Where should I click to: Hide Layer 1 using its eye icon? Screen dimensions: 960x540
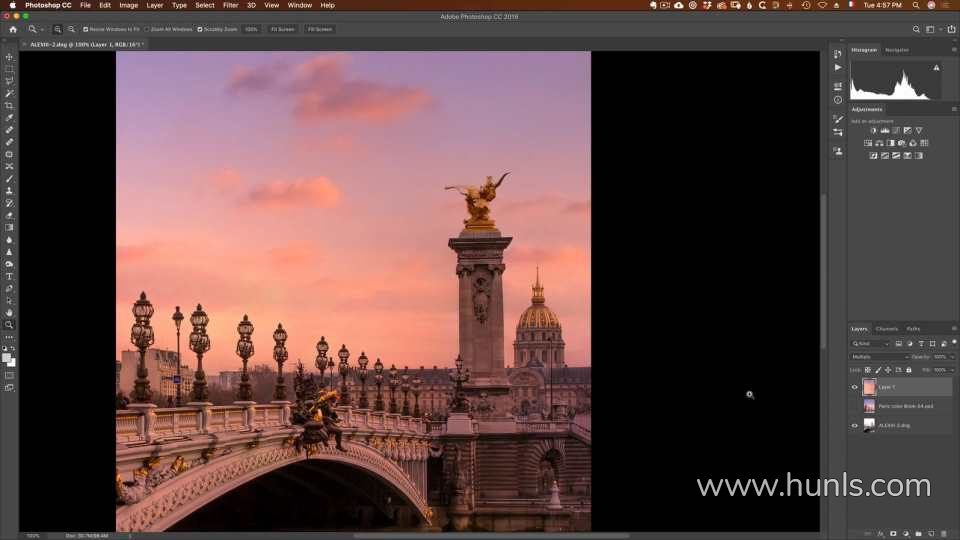point(854,387)
